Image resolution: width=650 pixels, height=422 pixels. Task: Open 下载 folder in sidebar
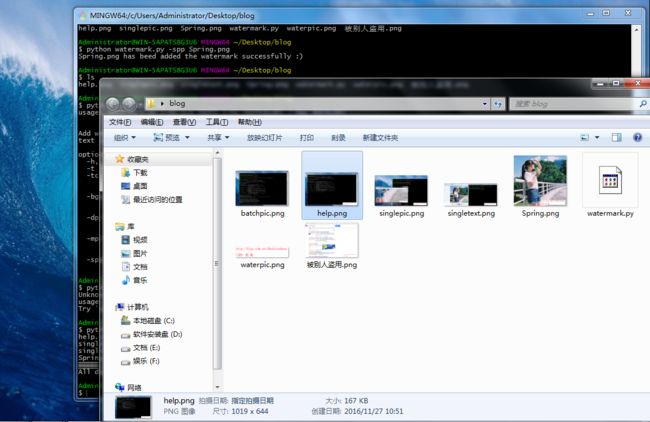pyautogui.click(x=140, y=172)
